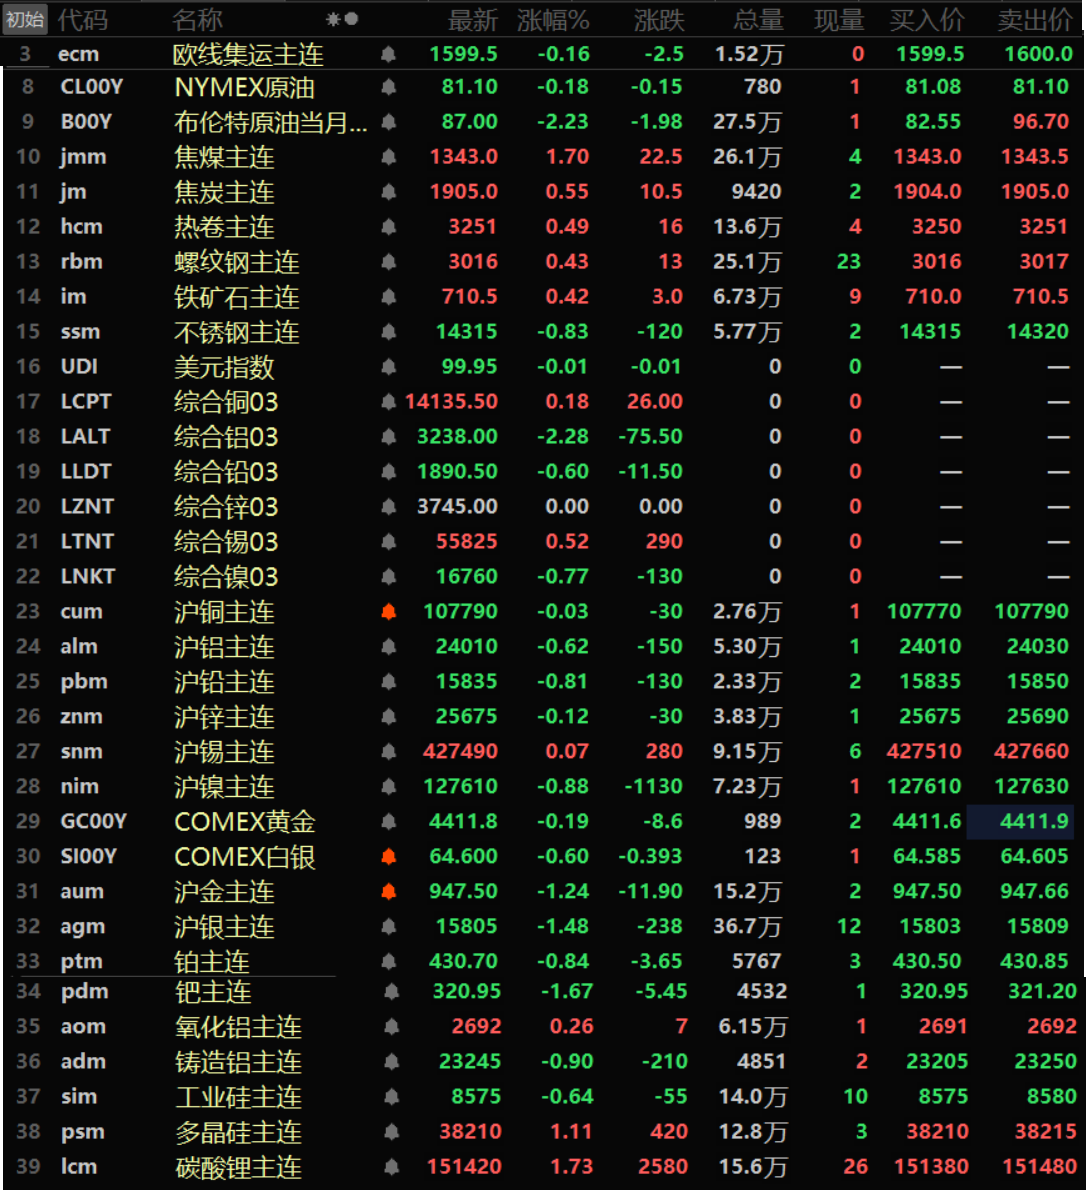Sort by 名称 column header

point(197,20)
